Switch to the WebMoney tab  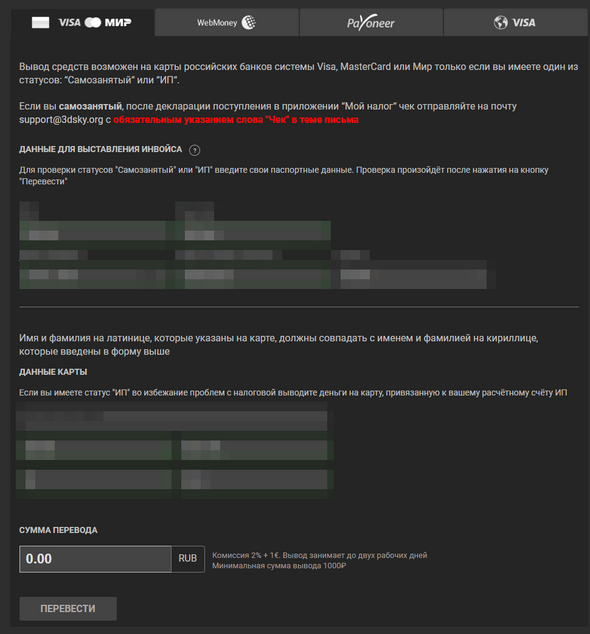(226, 23)
